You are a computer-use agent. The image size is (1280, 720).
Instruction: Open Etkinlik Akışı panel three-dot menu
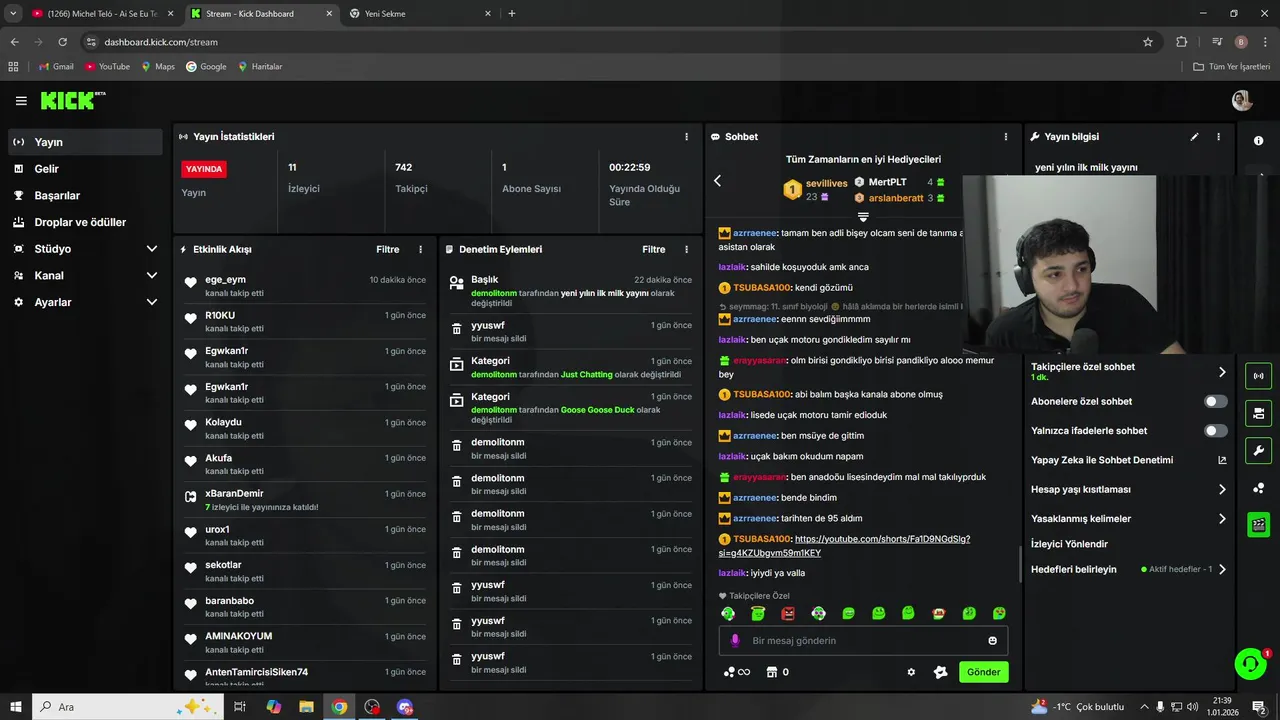point(420,250)
